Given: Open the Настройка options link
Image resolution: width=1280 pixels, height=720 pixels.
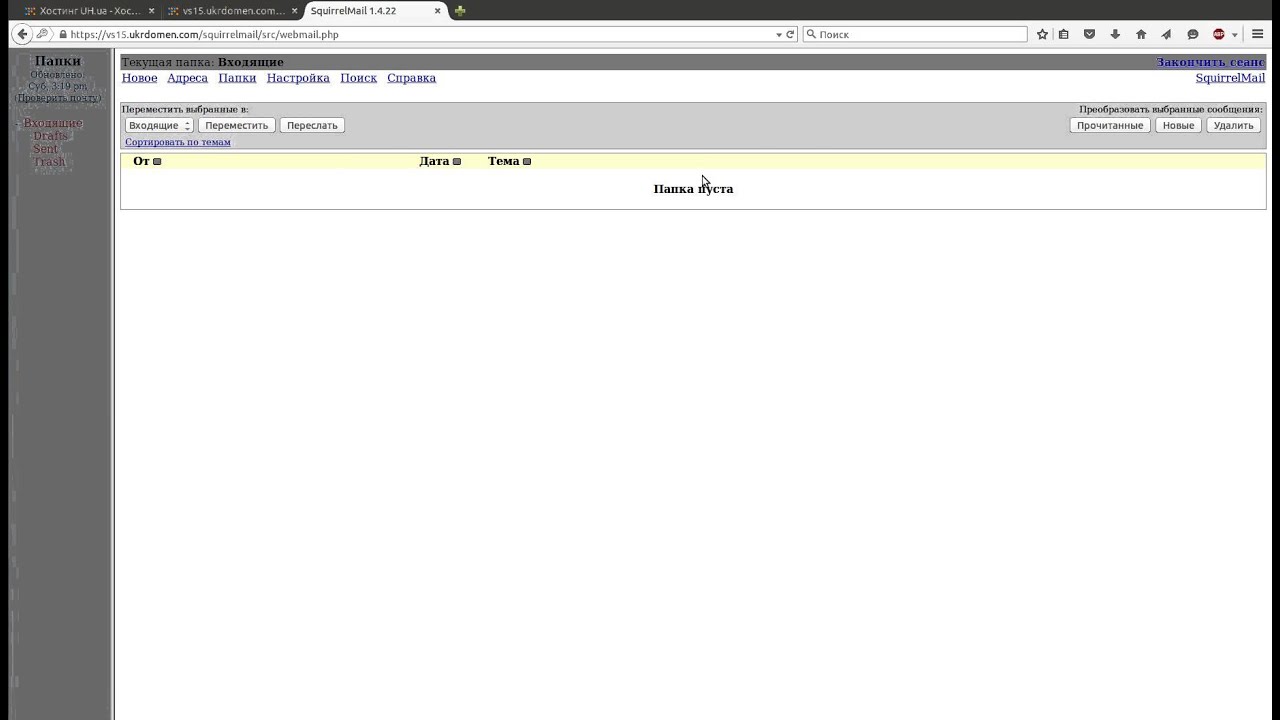Looking at the screenshot, I should [x=298, y=78].
